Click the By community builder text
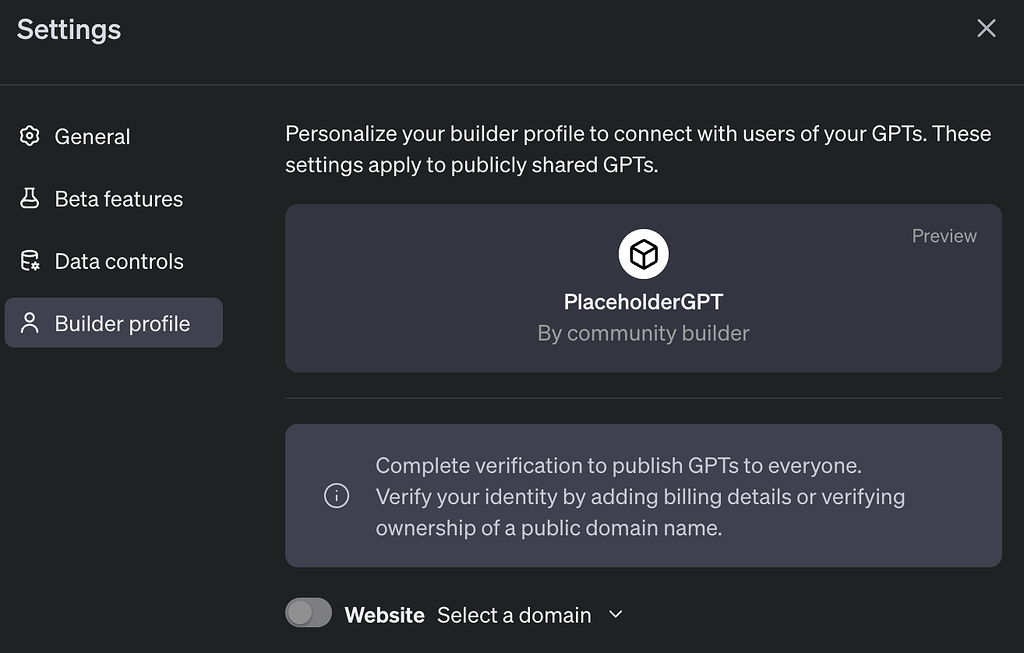Viewport: 1024px width, 653px height. pos(643,333)
